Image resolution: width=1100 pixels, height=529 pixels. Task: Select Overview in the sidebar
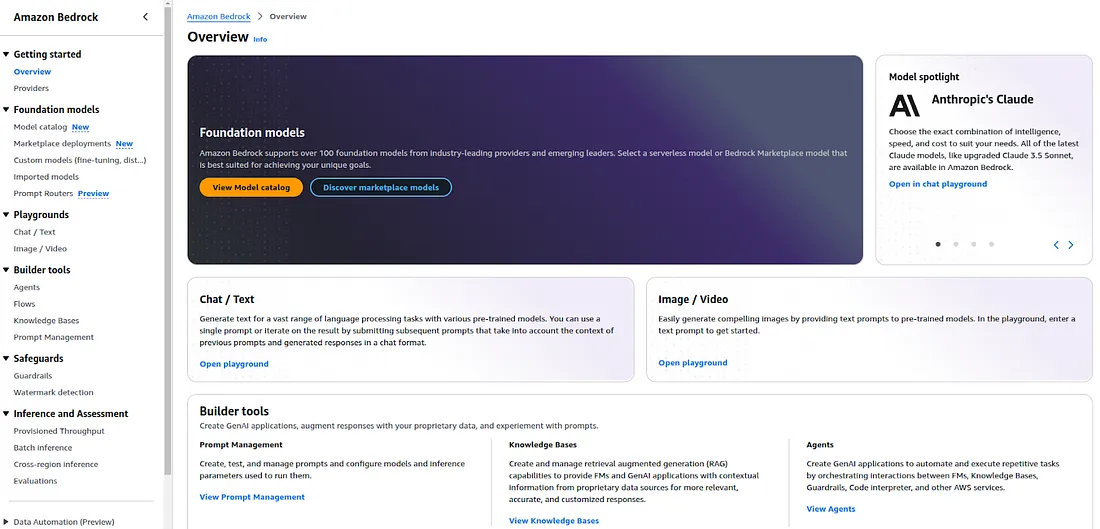pos(32,72)
